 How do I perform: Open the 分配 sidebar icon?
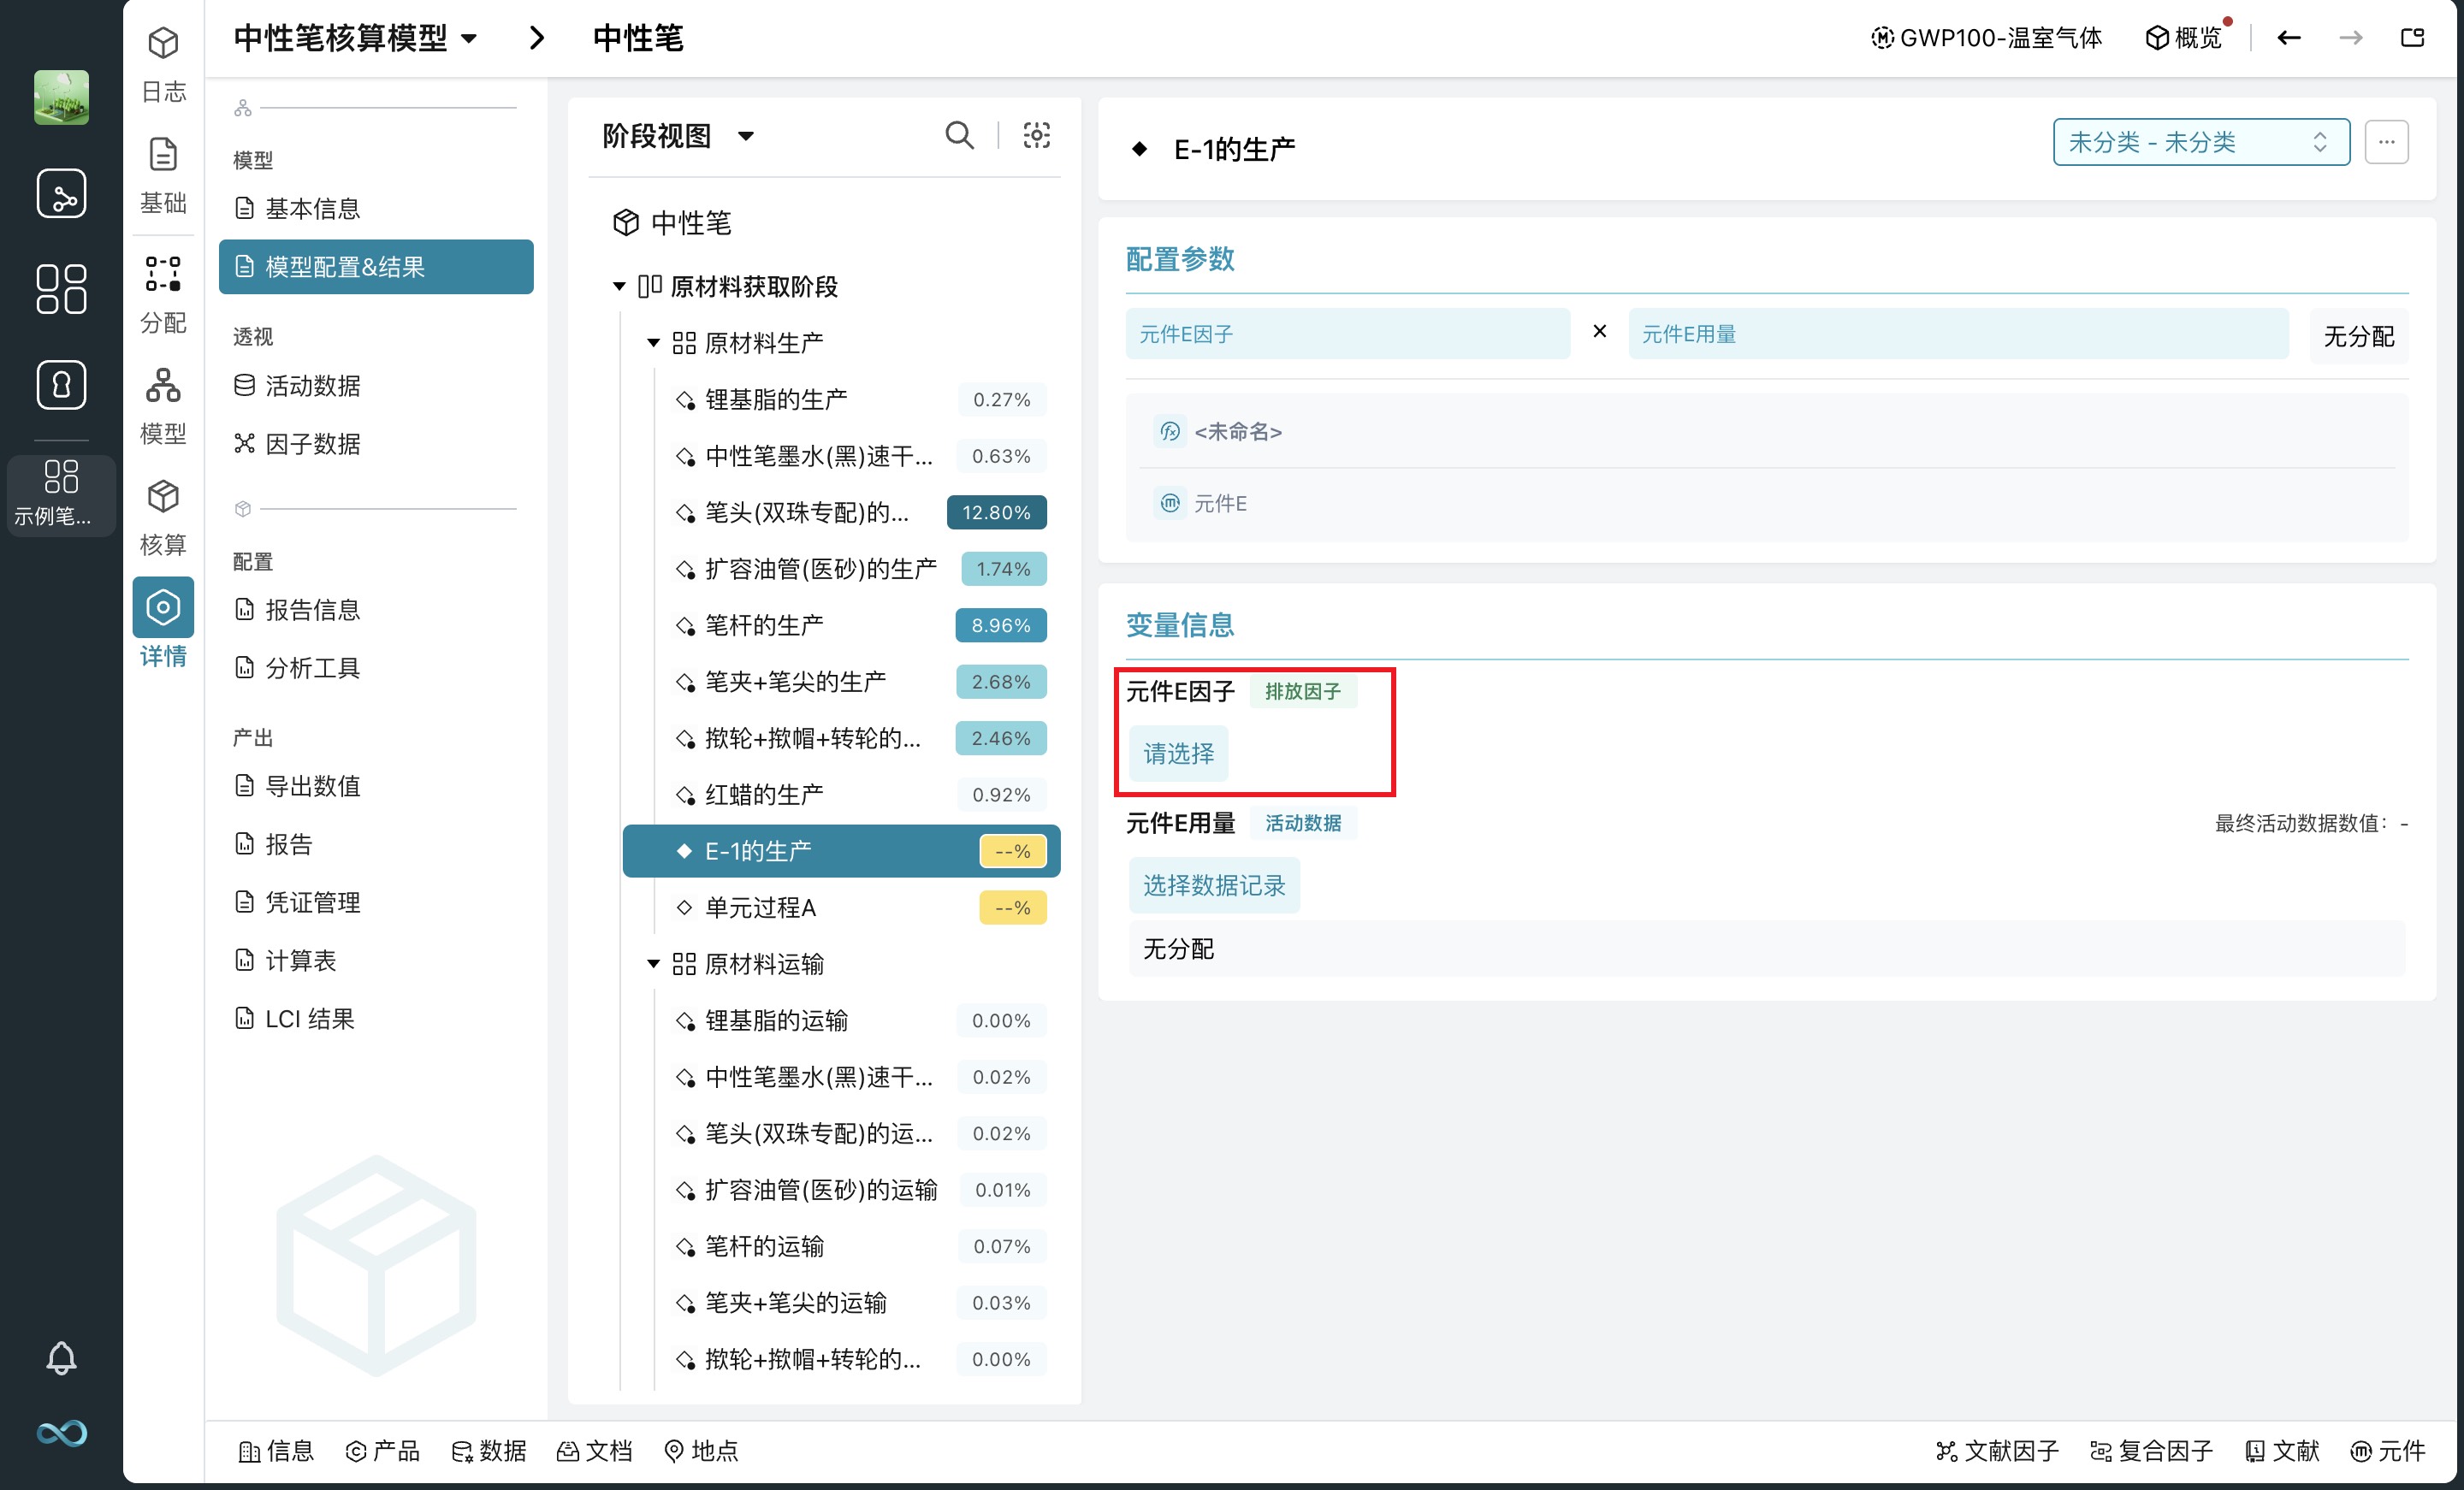pos(163,274)
